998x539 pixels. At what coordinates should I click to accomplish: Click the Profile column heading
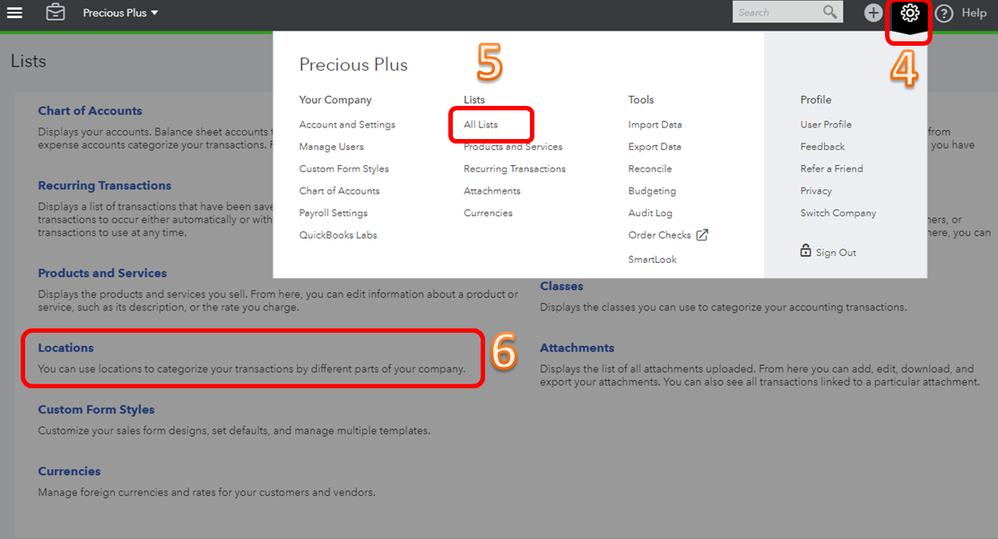tap(815, 100)
